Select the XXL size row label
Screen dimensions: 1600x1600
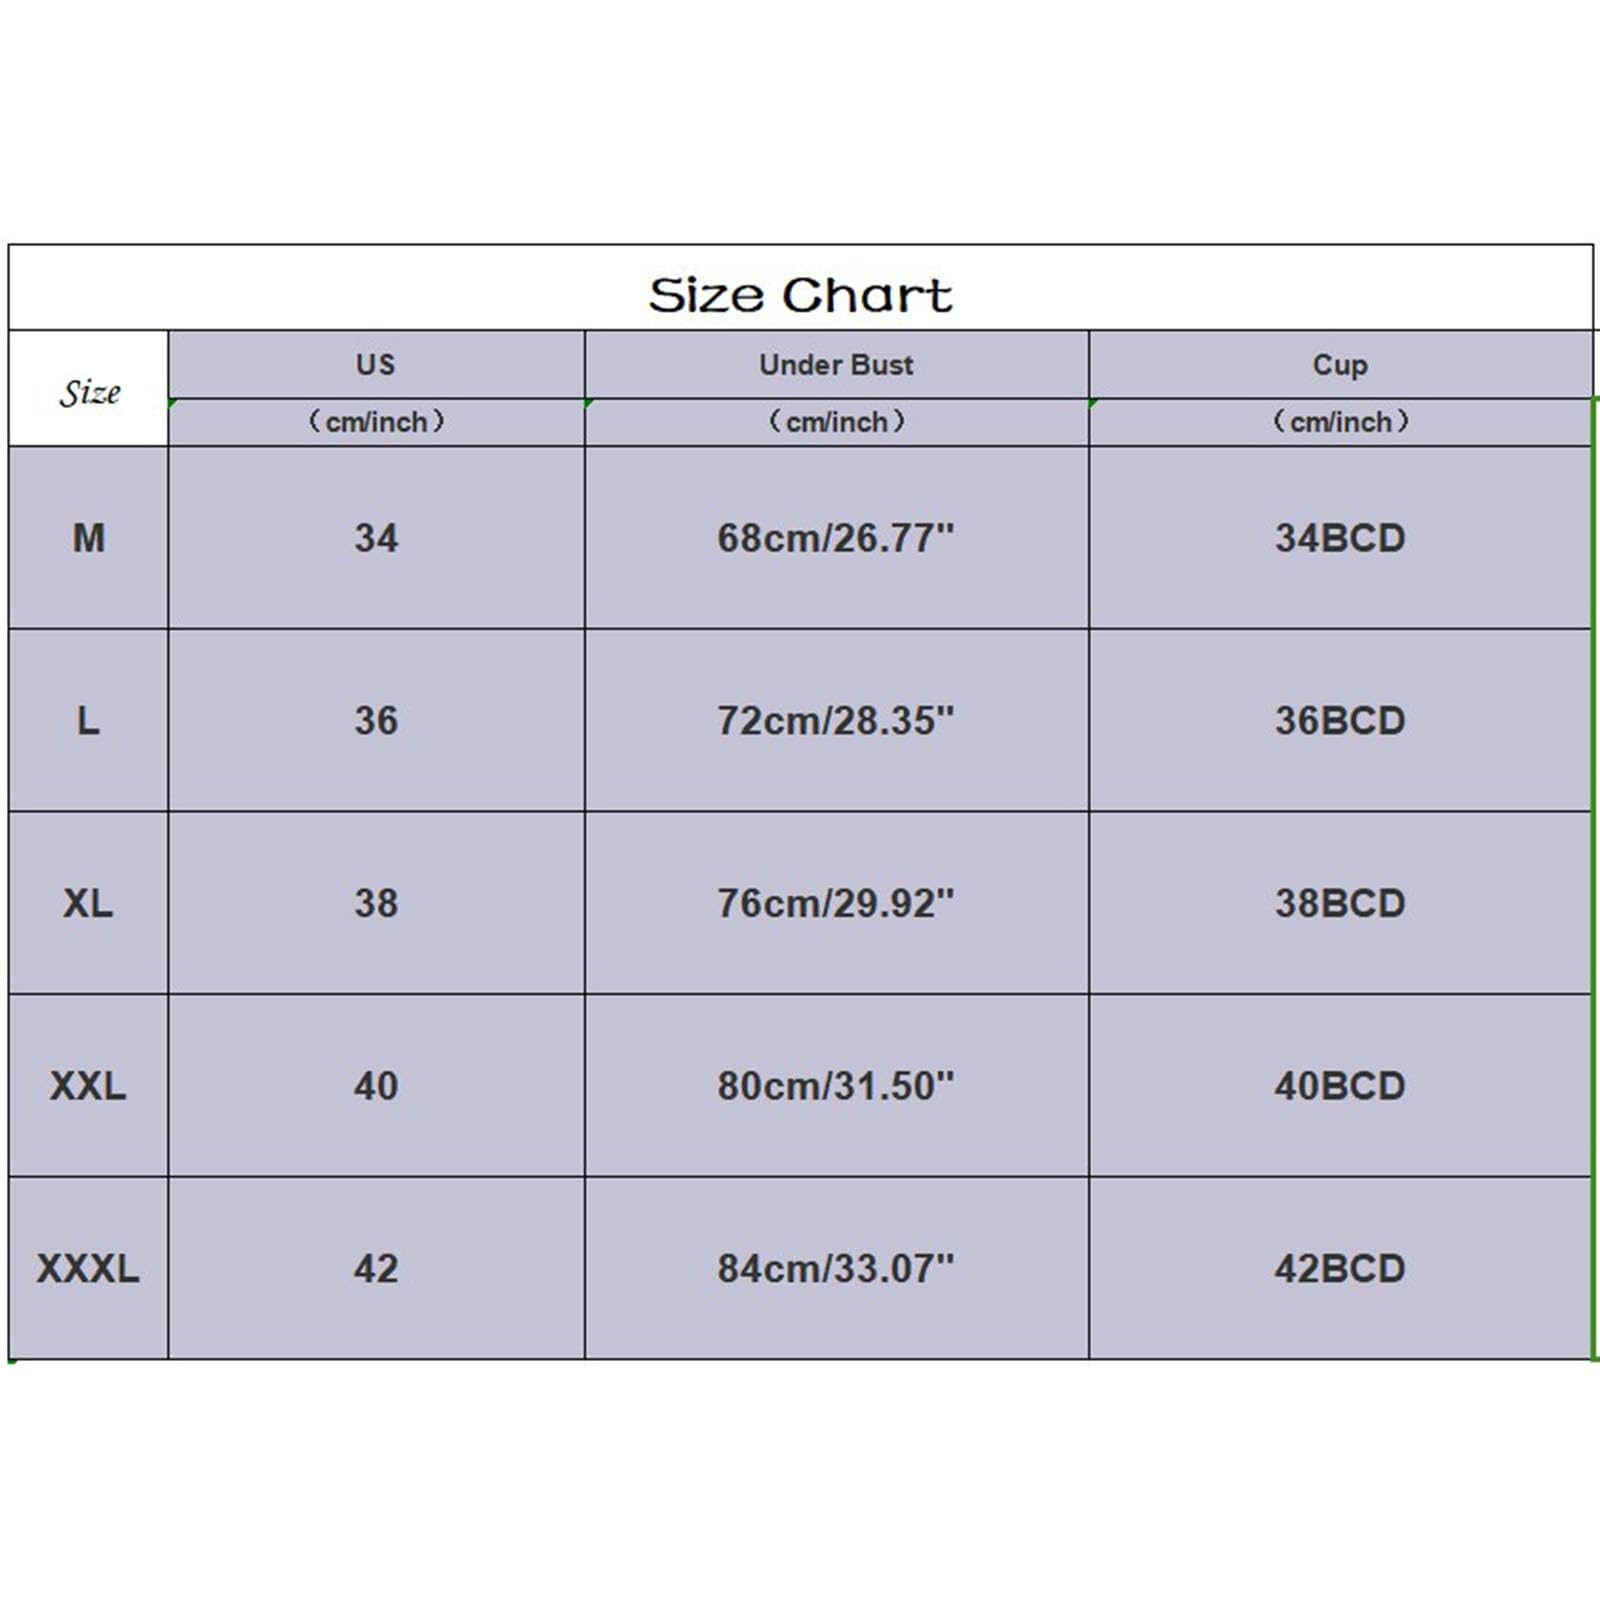pyautogui.click(x=89, y=1085)
